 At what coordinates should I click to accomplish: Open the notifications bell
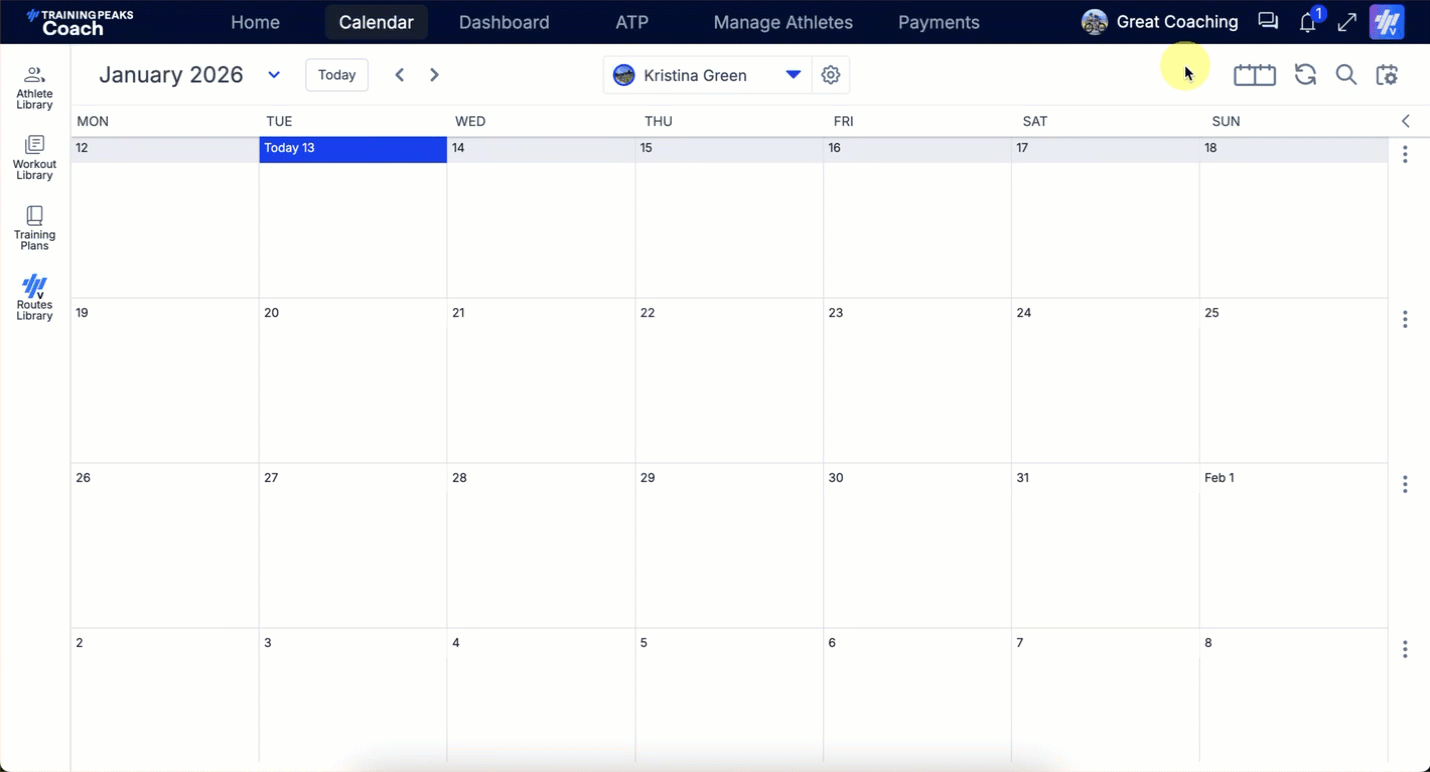[1308, 22]
